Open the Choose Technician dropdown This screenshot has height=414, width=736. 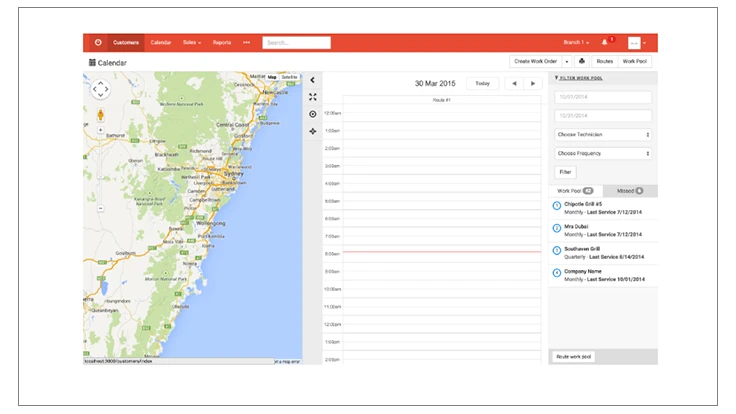pyautogui.click(x=603, y=134)
